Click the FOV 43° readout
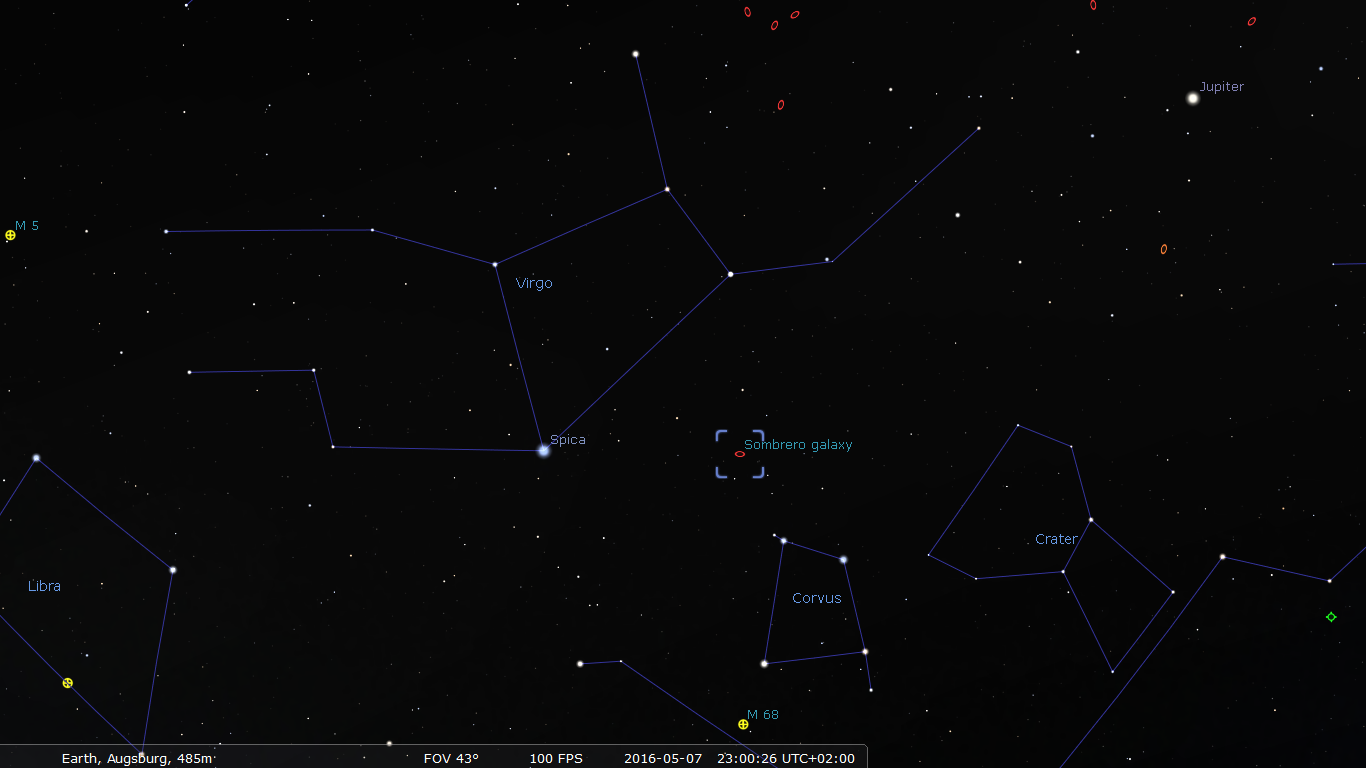This screenshot has width=1366, height=768. [x=451, y=758]
